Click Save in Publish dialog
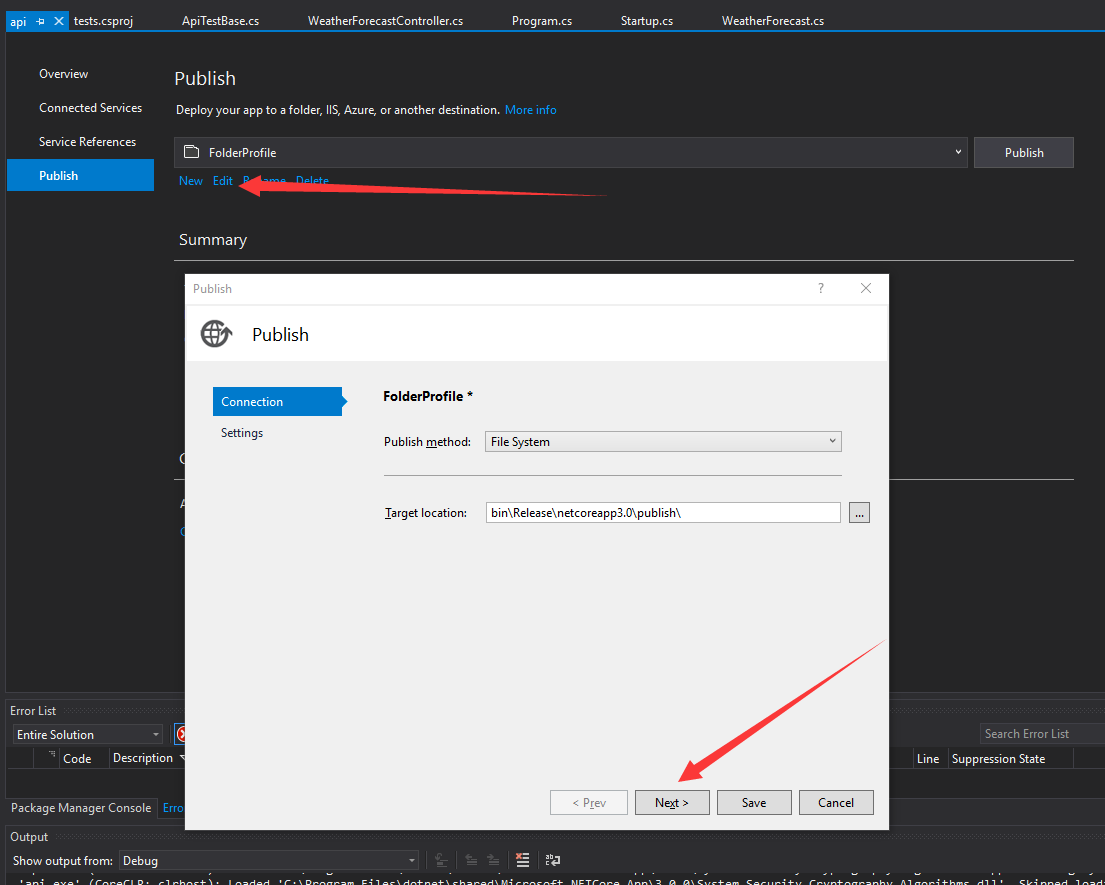This screenshot has height=885, width=1105. (x=754, y=803)
